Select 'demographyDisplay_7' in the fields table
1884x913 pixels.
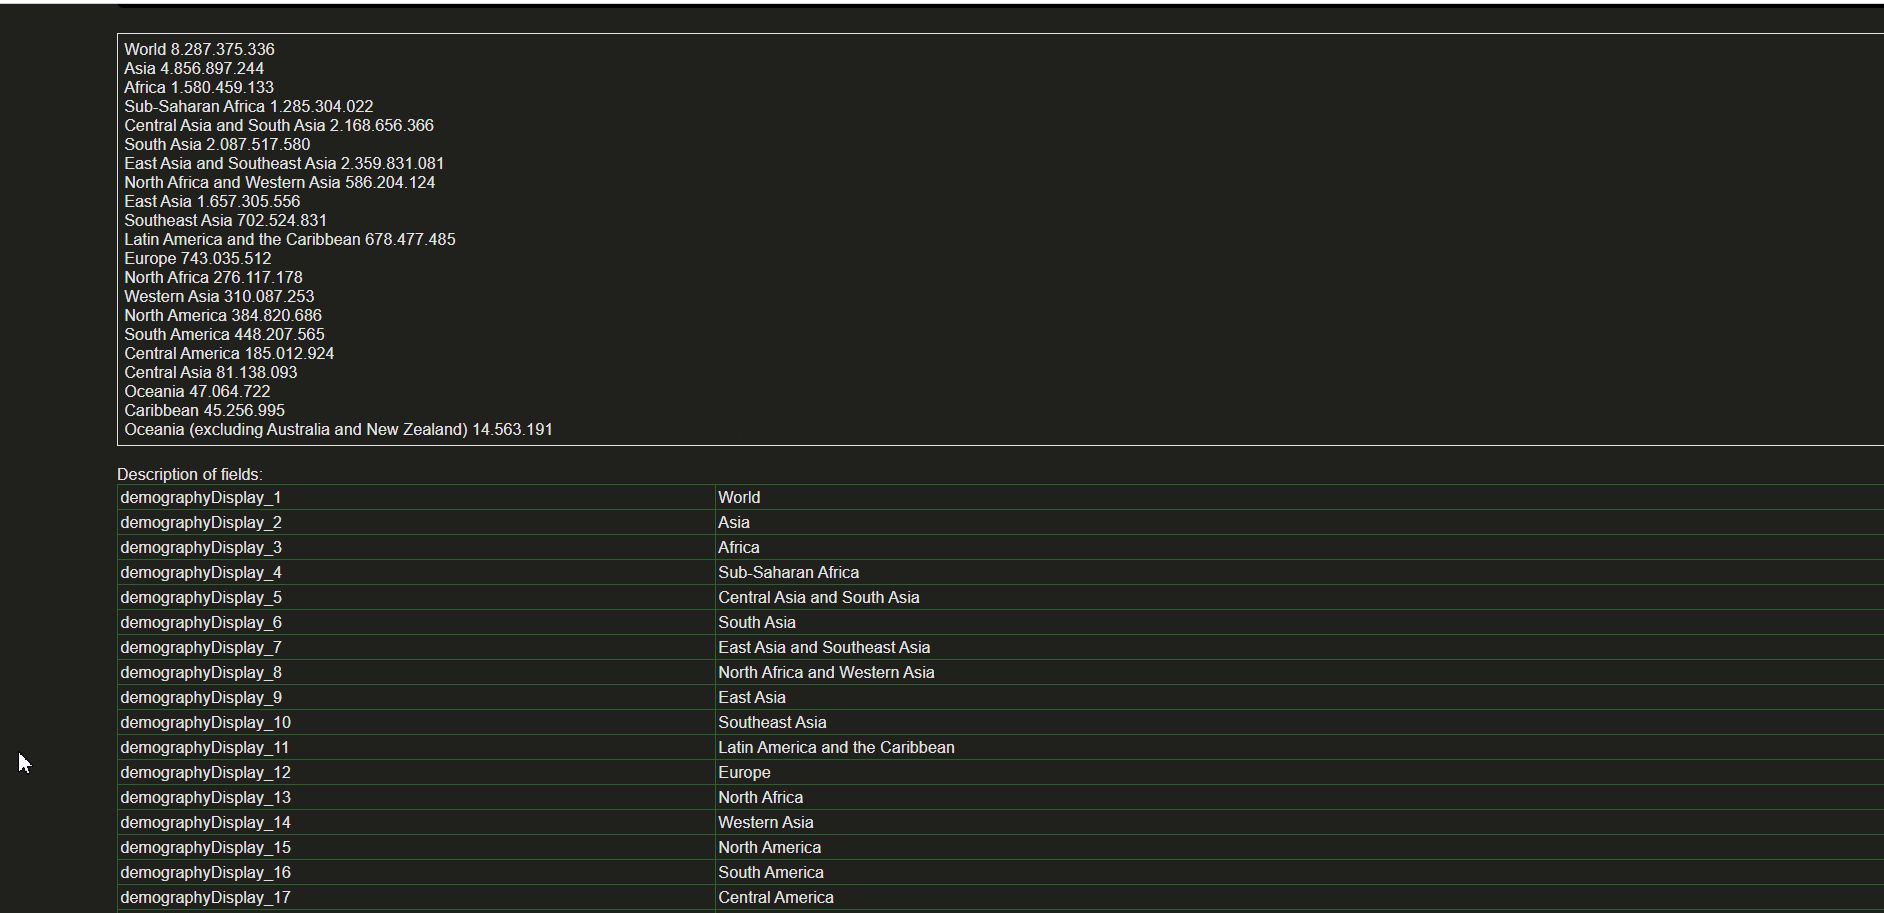[x=416, y=647]
